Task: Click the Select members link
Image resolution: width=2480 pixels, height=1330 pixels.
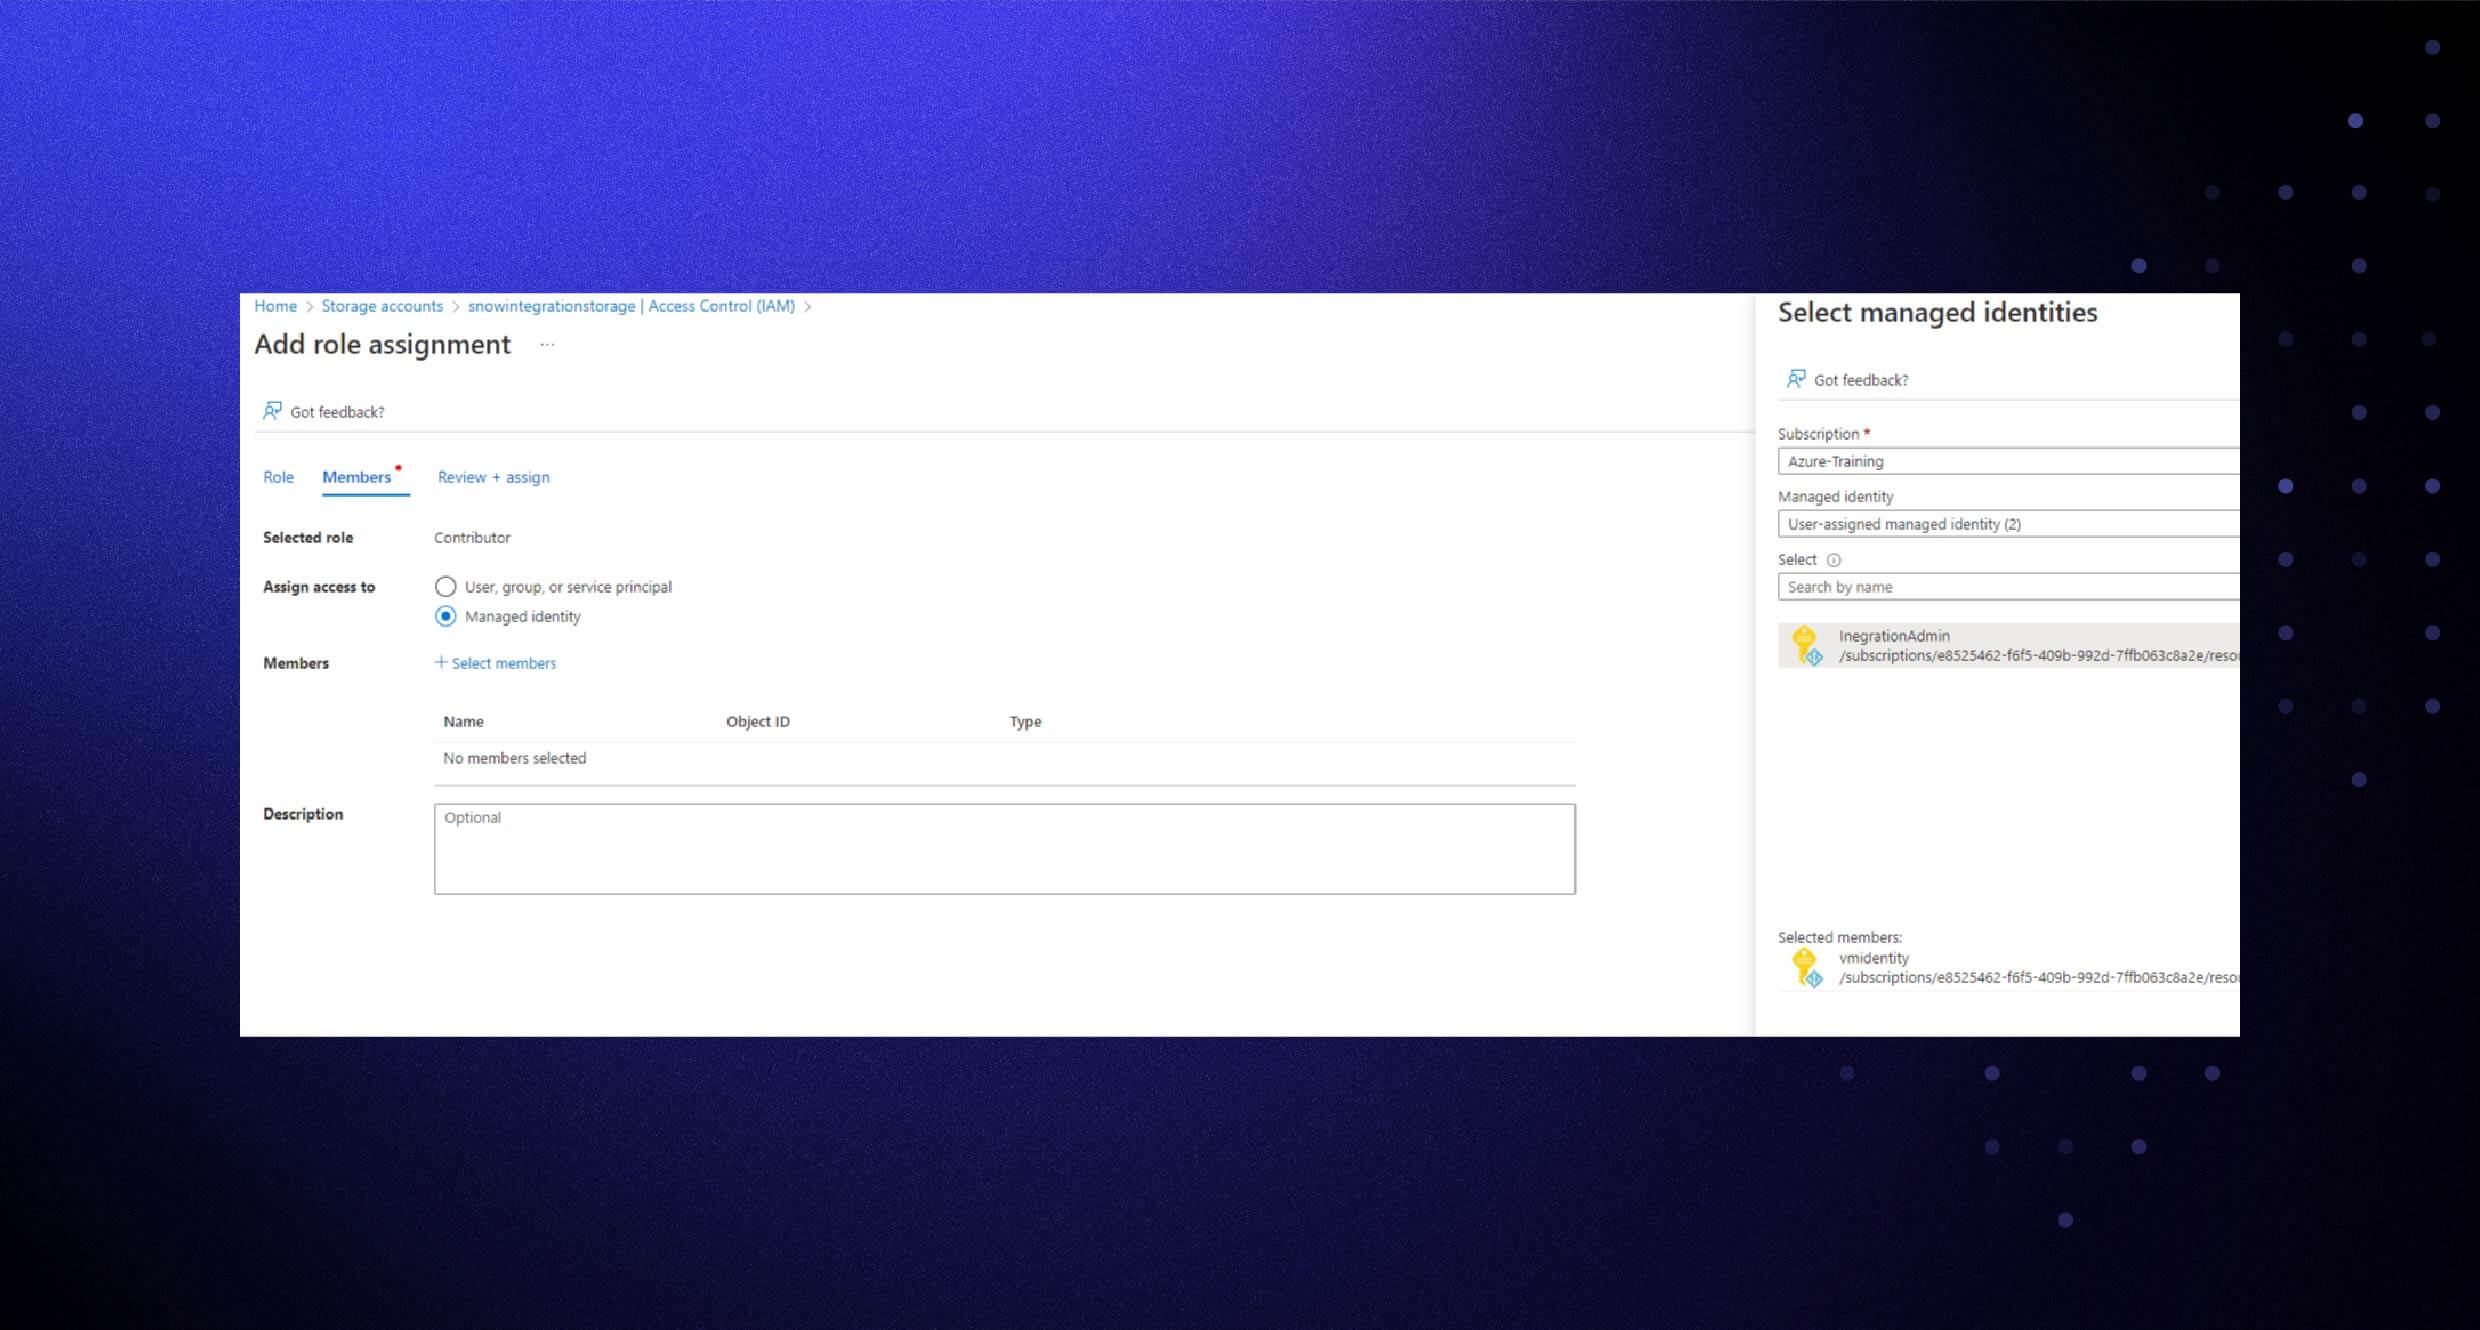Action: pos(504,662)
